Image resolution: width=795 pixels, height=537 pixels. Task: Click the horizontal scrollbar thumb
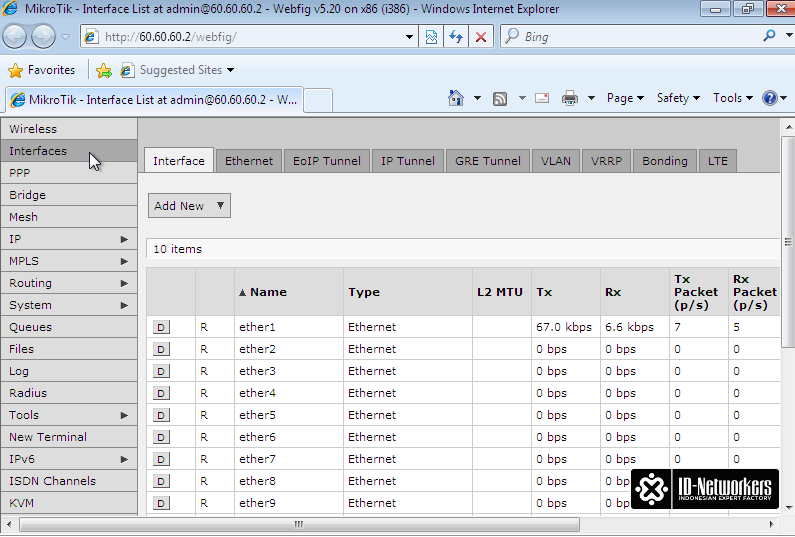(x=299, y=524)
